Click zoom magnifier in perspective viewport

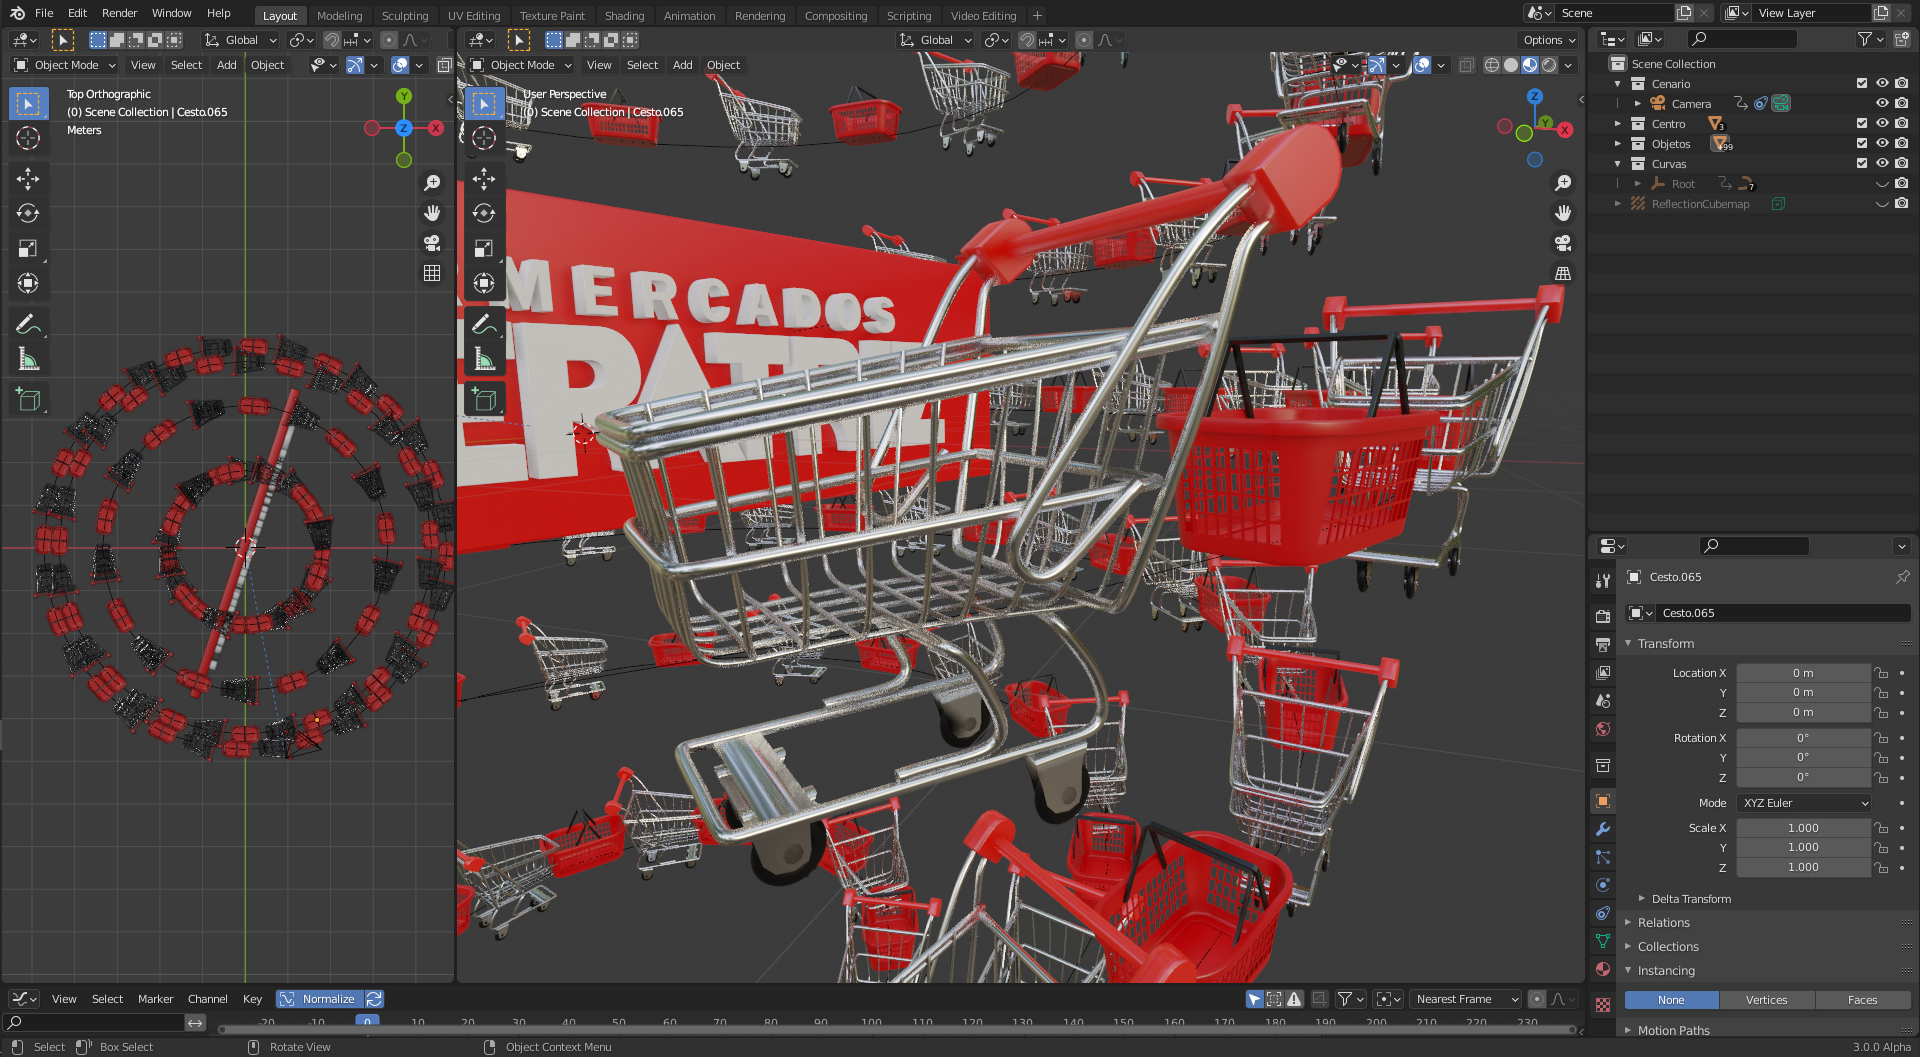tap(1563, 183)
